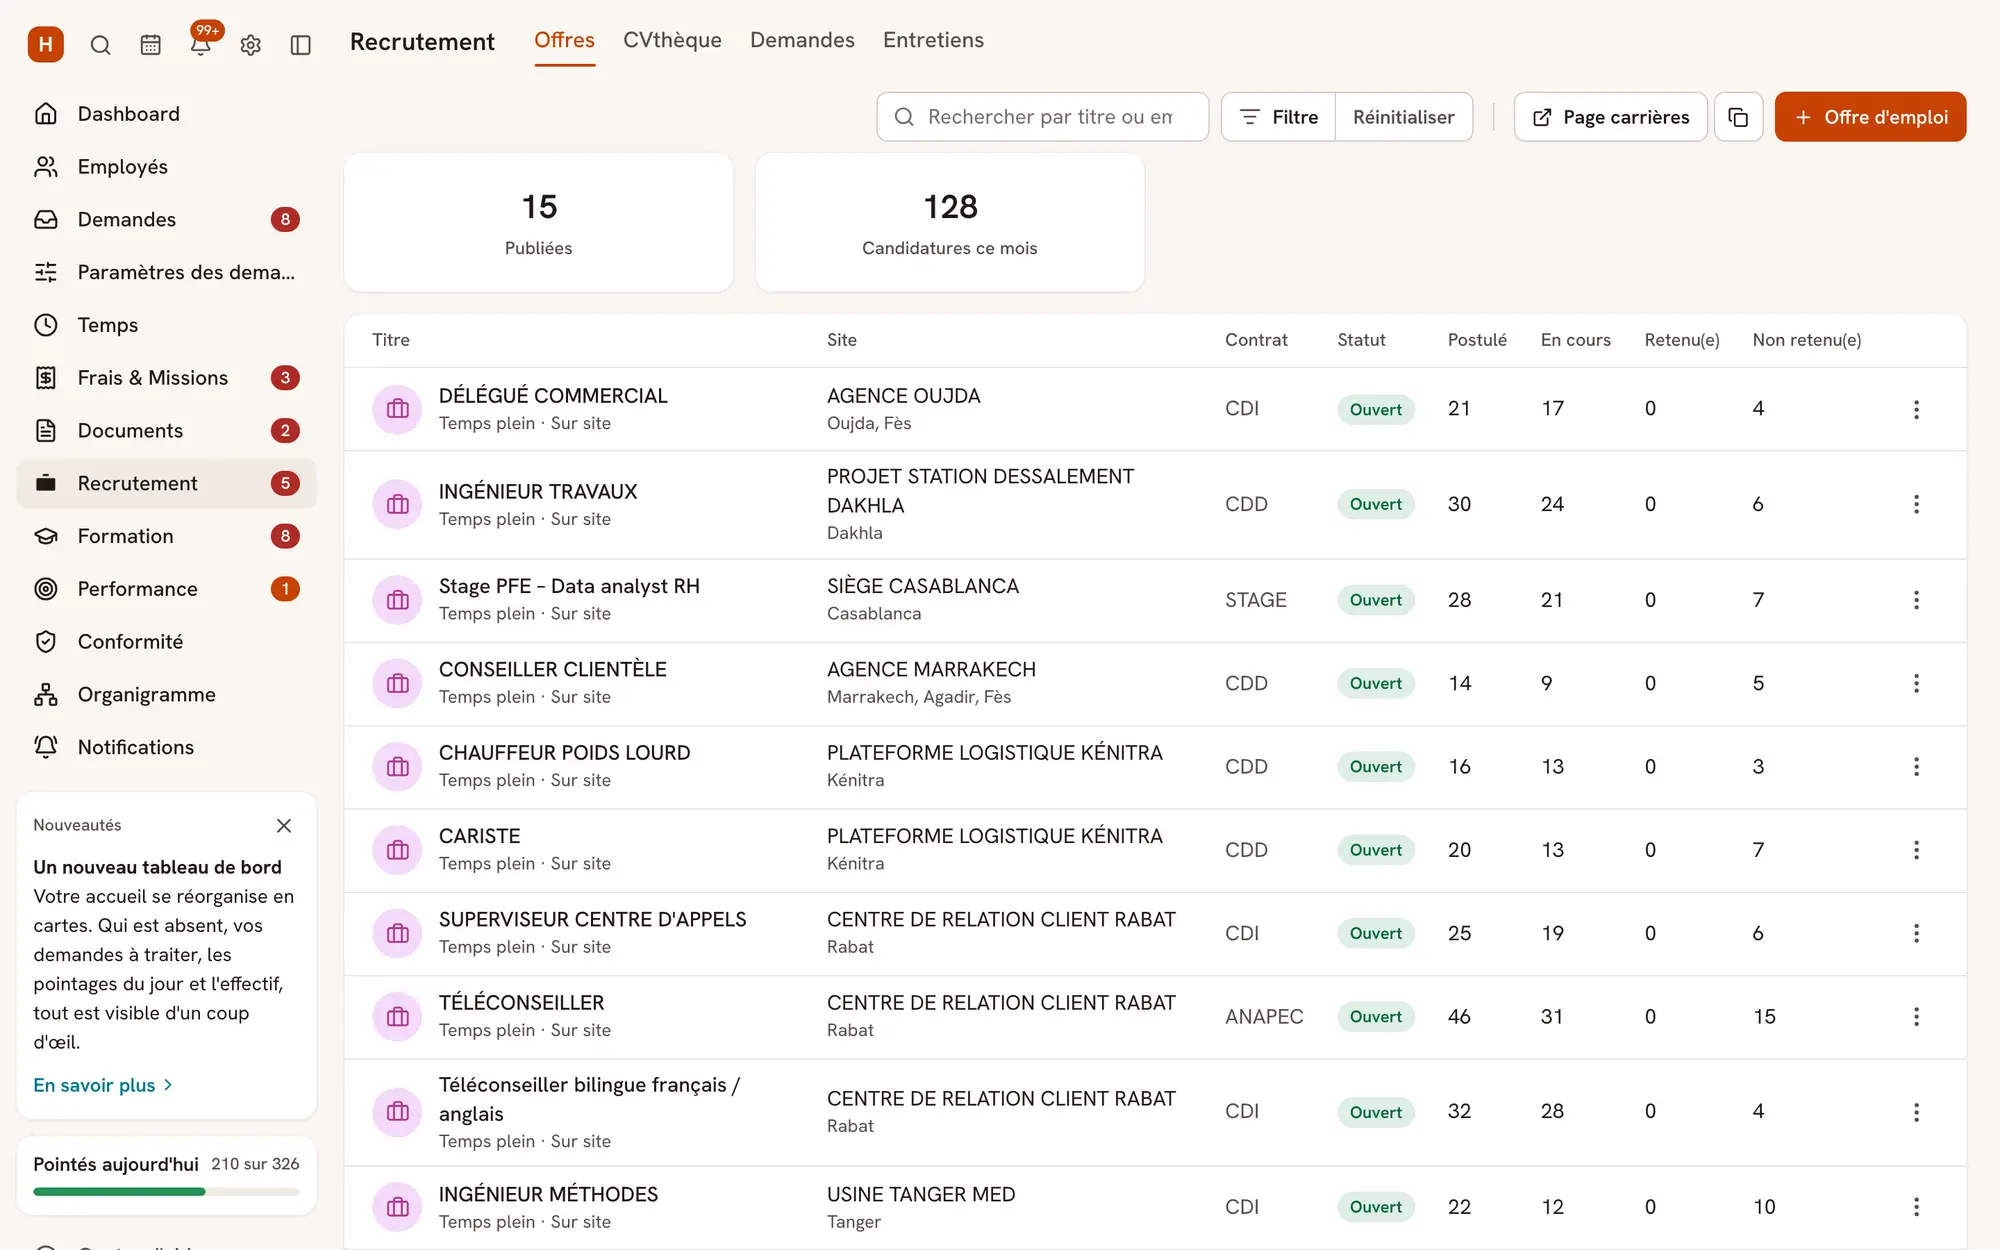Viewport: 2000px width, 1250px height.
Task: Open Conformité in sidebar
Action: click(166, 642)
